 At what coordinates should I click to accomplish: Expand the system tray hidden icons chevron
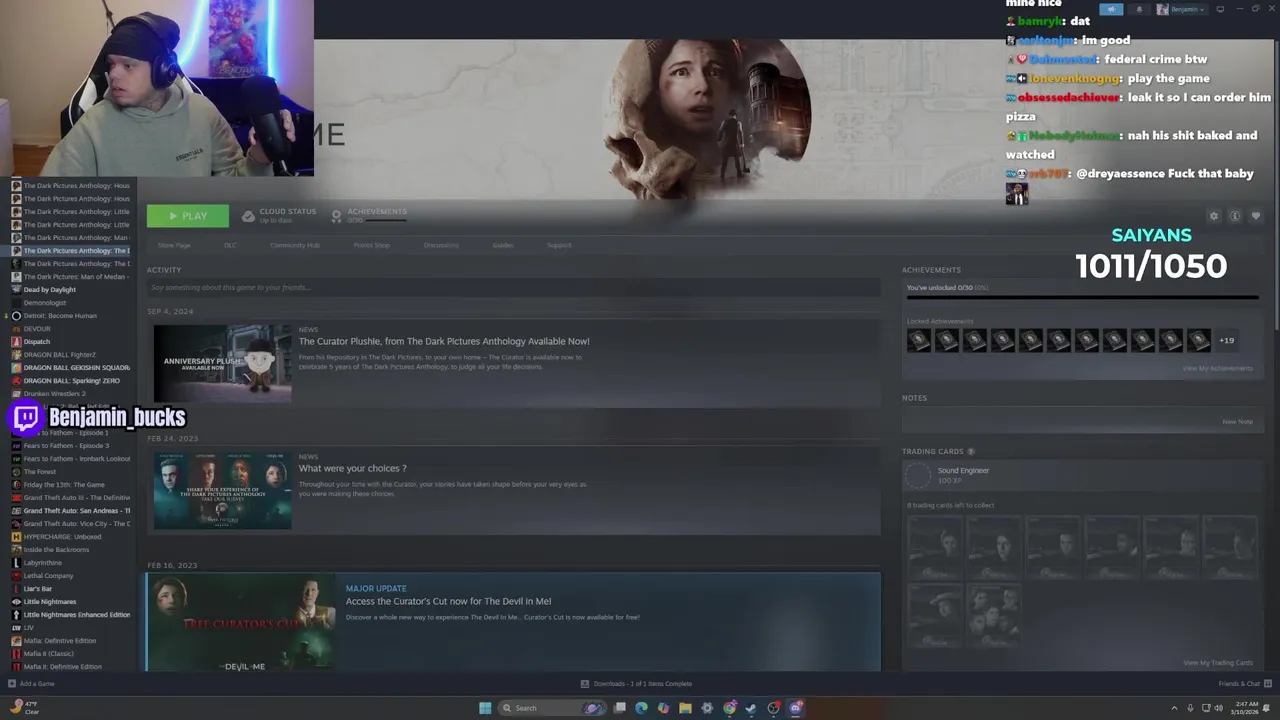(1174, 708)
